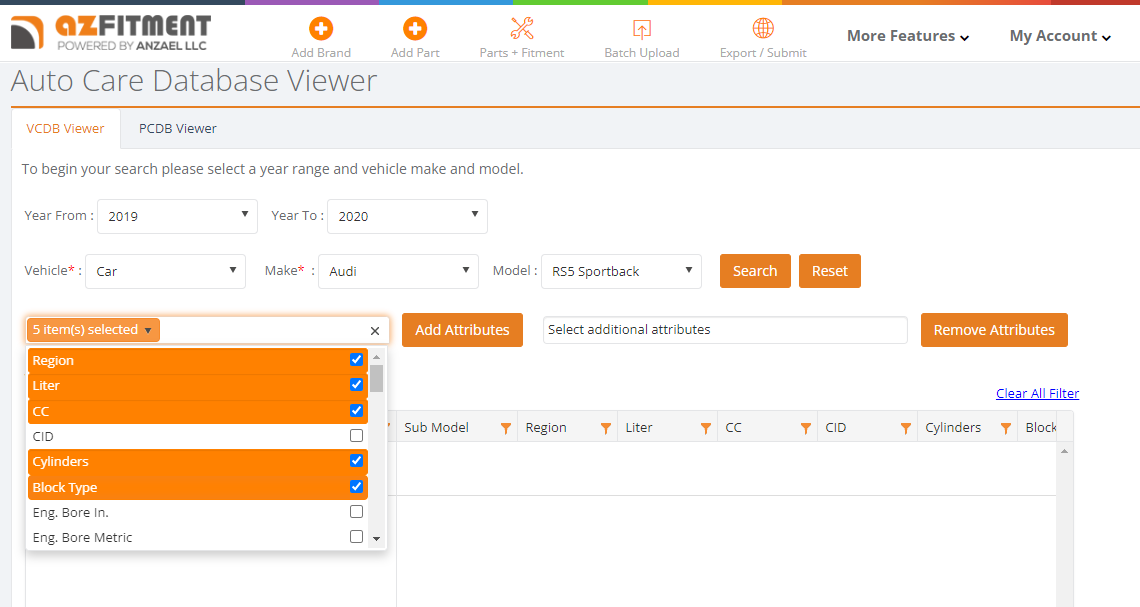Click the attribute list scroll up arrow
This screenshot has height=607, width=1140.
tap(377, 357)
